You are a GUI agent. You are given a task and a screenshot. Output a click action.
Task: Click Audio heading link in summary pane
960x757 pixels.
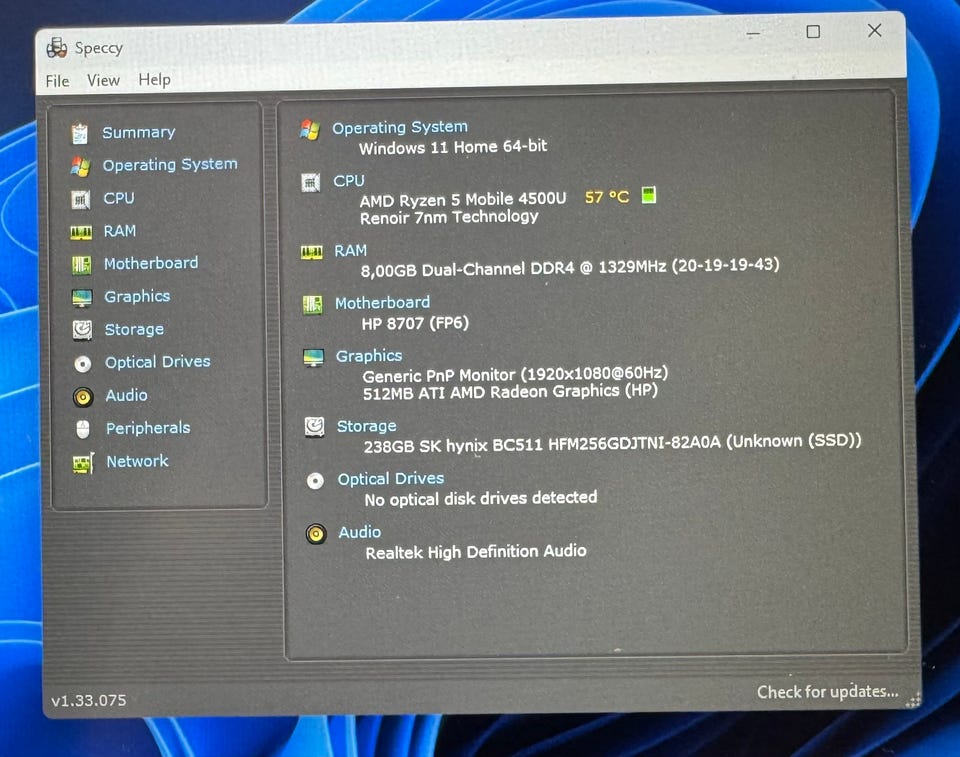click(x=360, y=532)
